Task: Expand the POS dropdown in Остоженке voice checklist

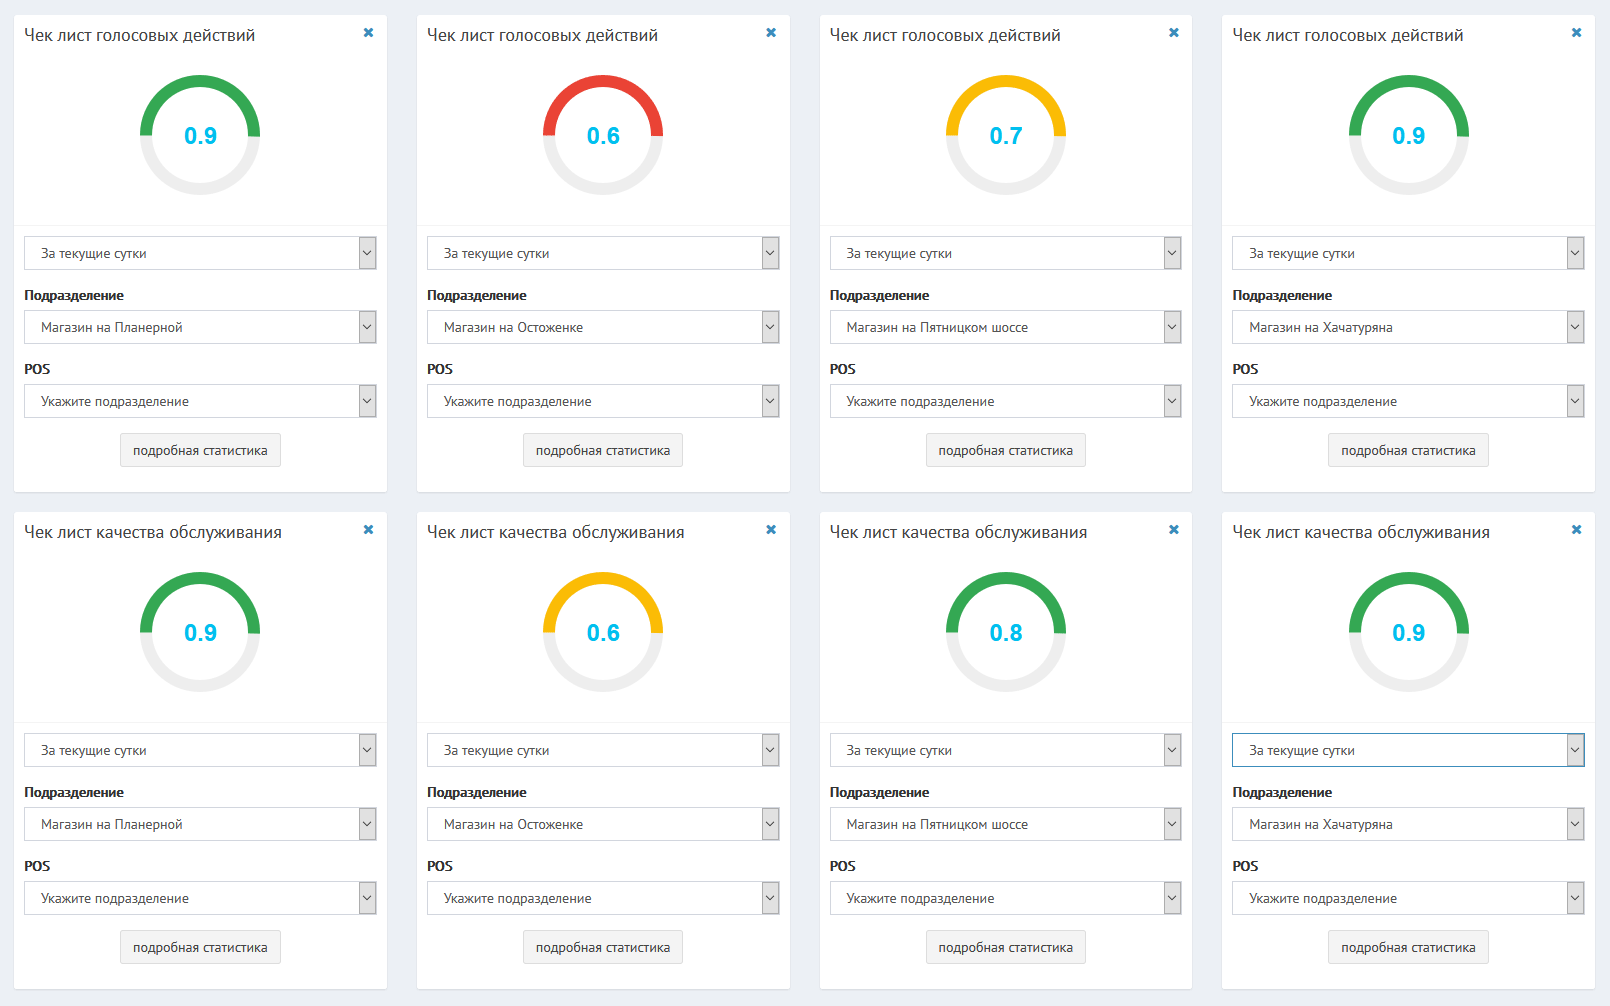Action: (x=603, y=401)
